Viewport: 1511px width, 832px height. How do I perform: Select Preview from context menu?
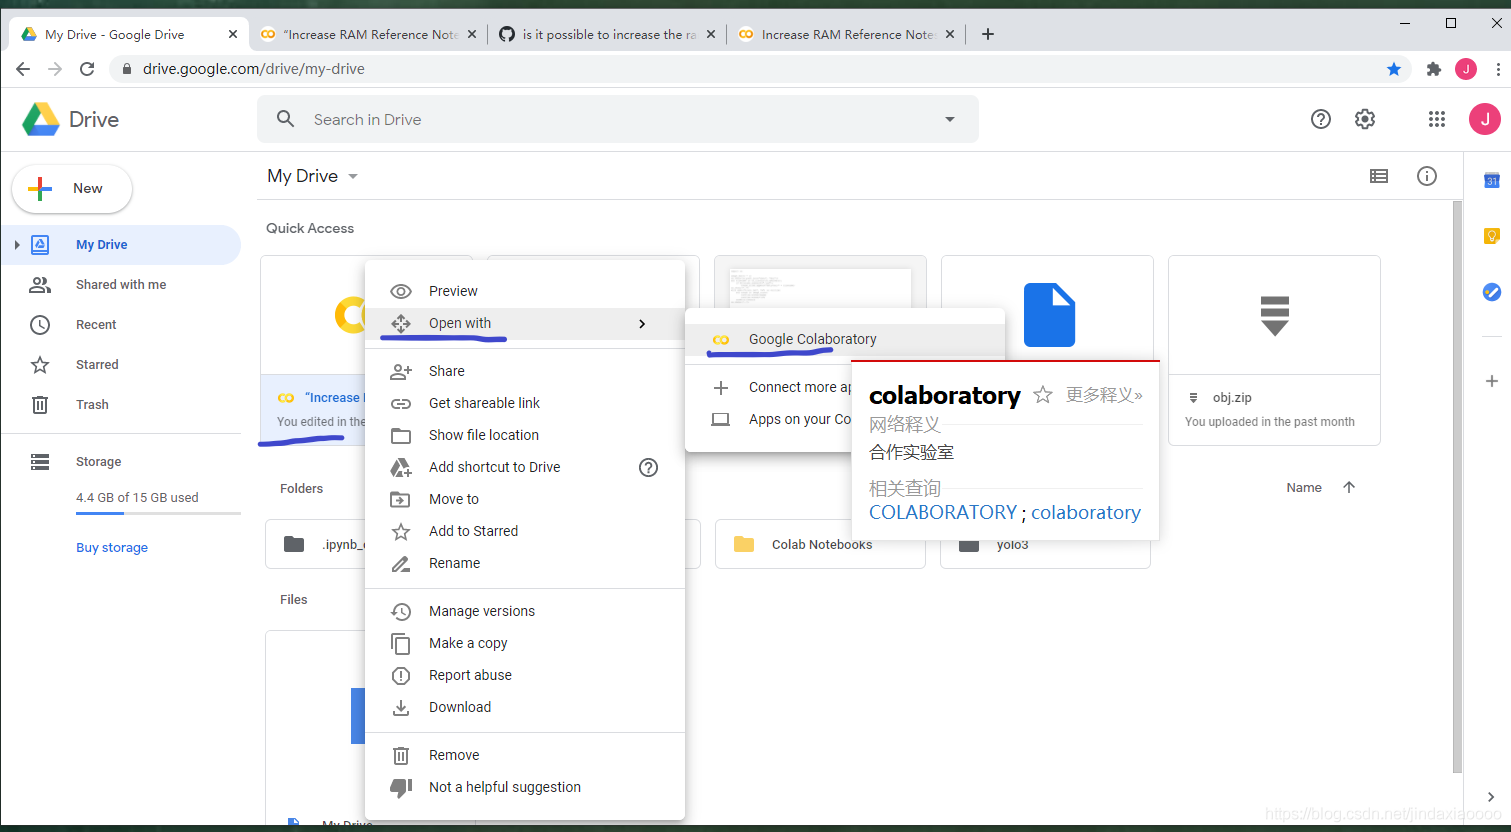click(x=525, y=291)
